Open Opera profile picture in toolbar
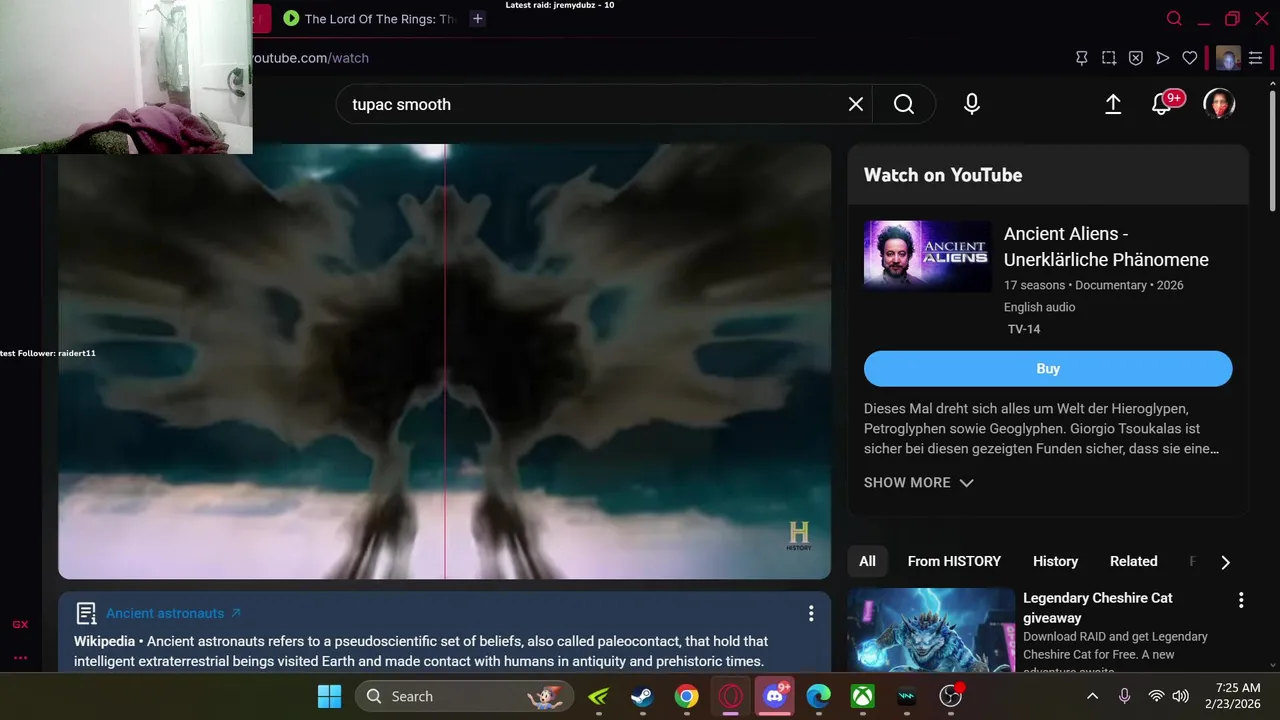This screenshot has width=1280, height=720. click(1228, 58)
